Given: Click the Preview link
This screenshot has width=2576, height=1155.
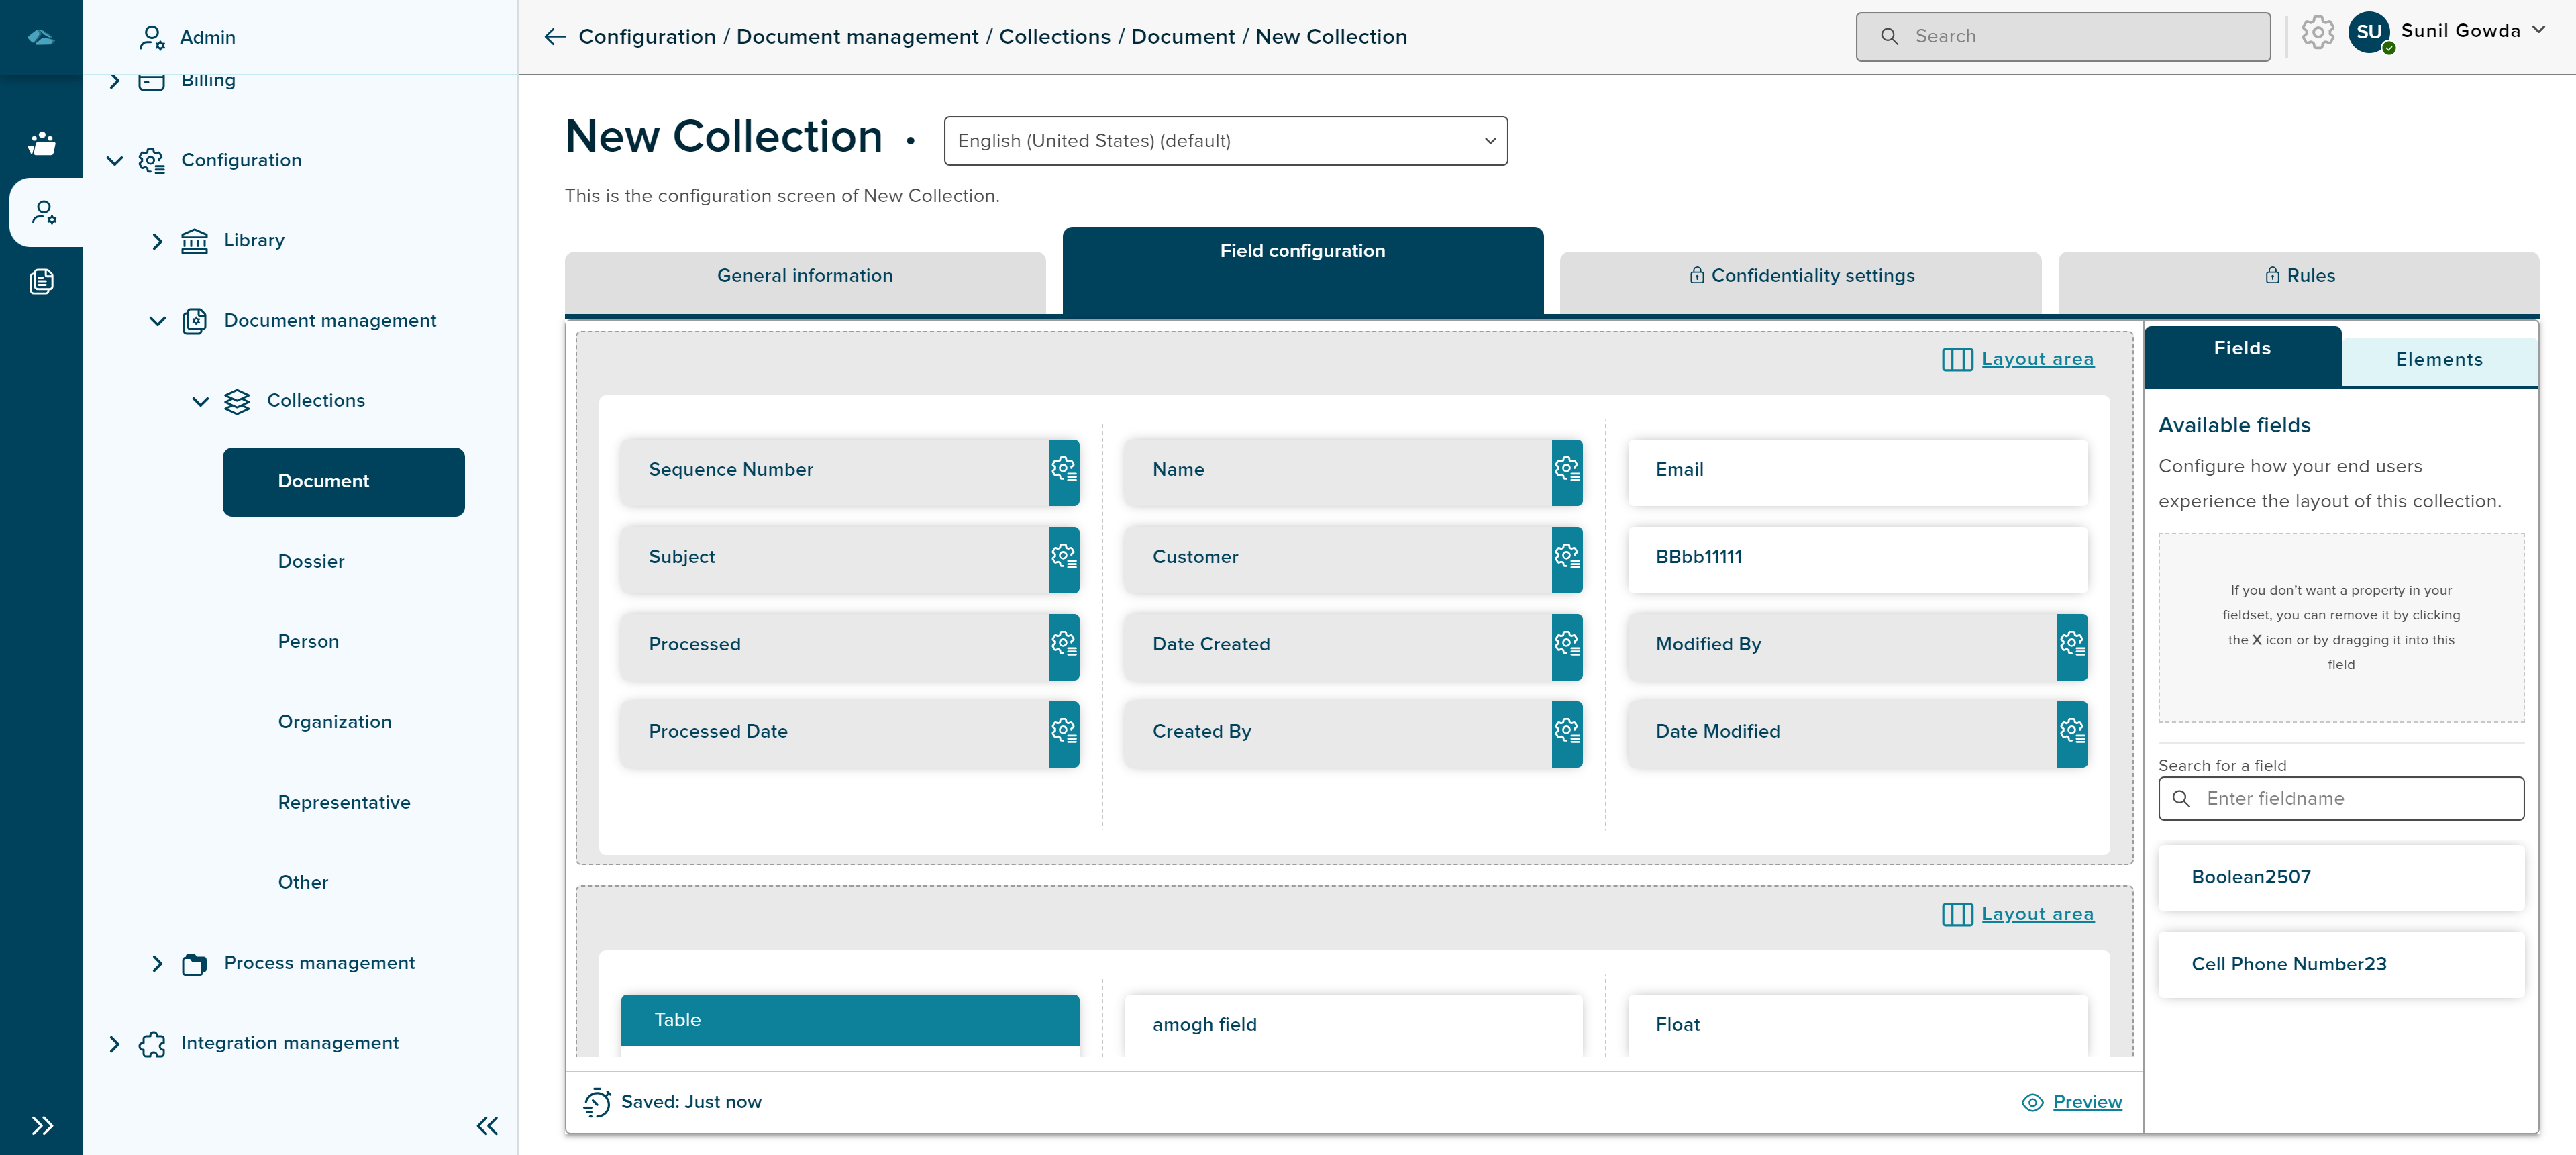Looking at the screenshot, I should [2086, 1102].
